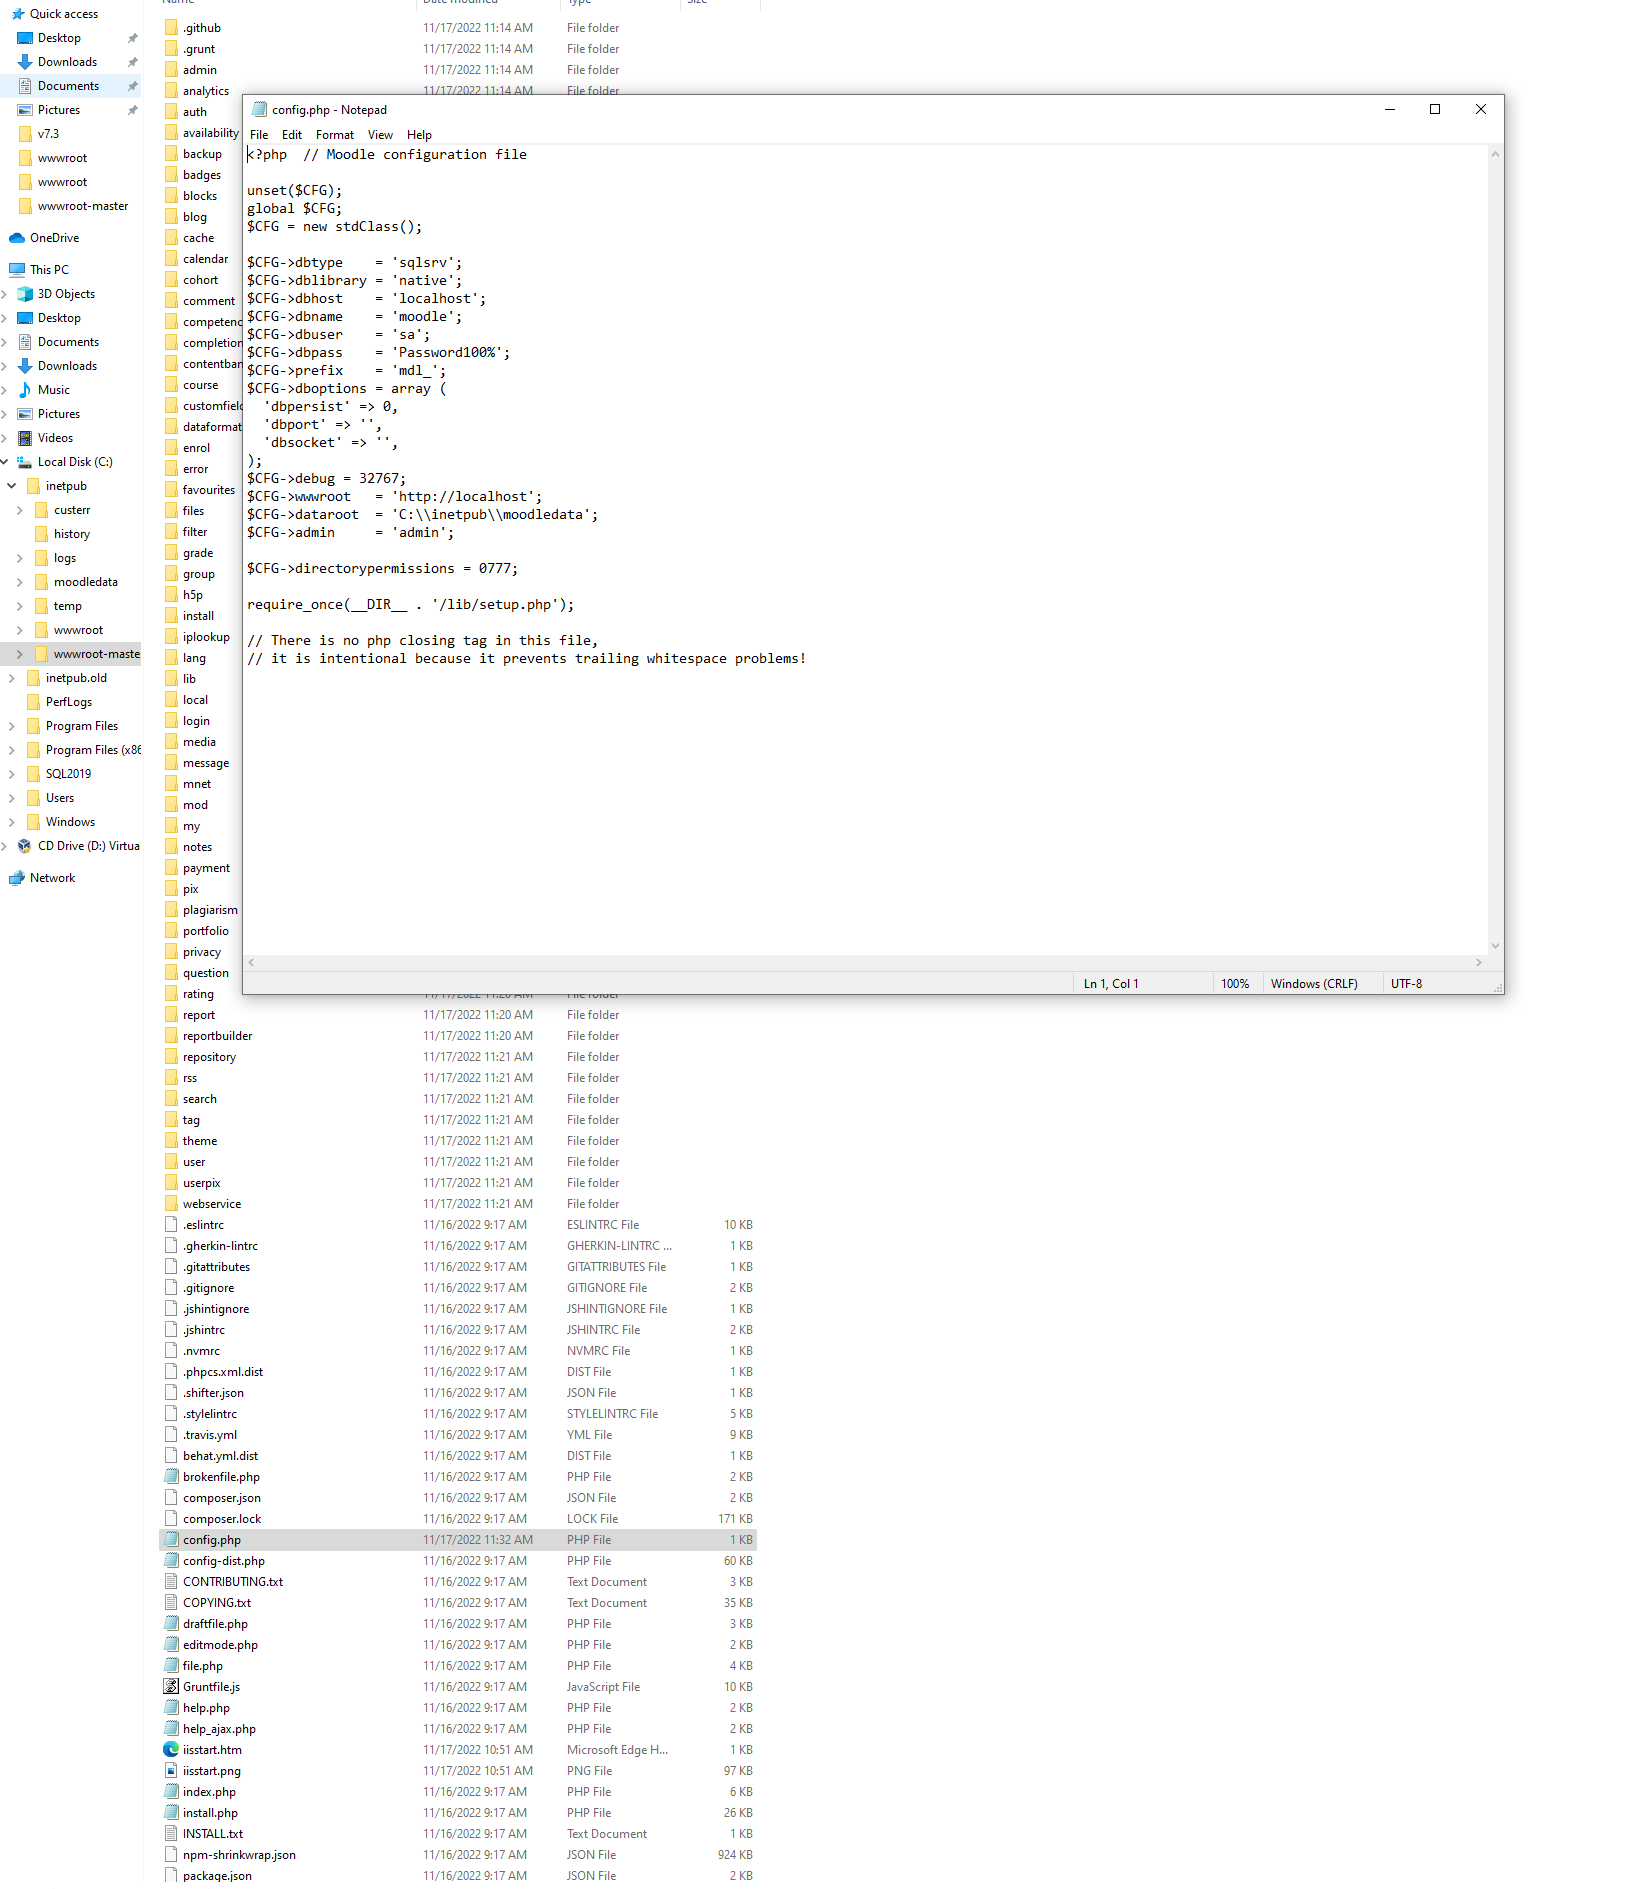Click the Local Disk (C:) drive icon
The image size is (1650, 1889).
pos(25,462)
